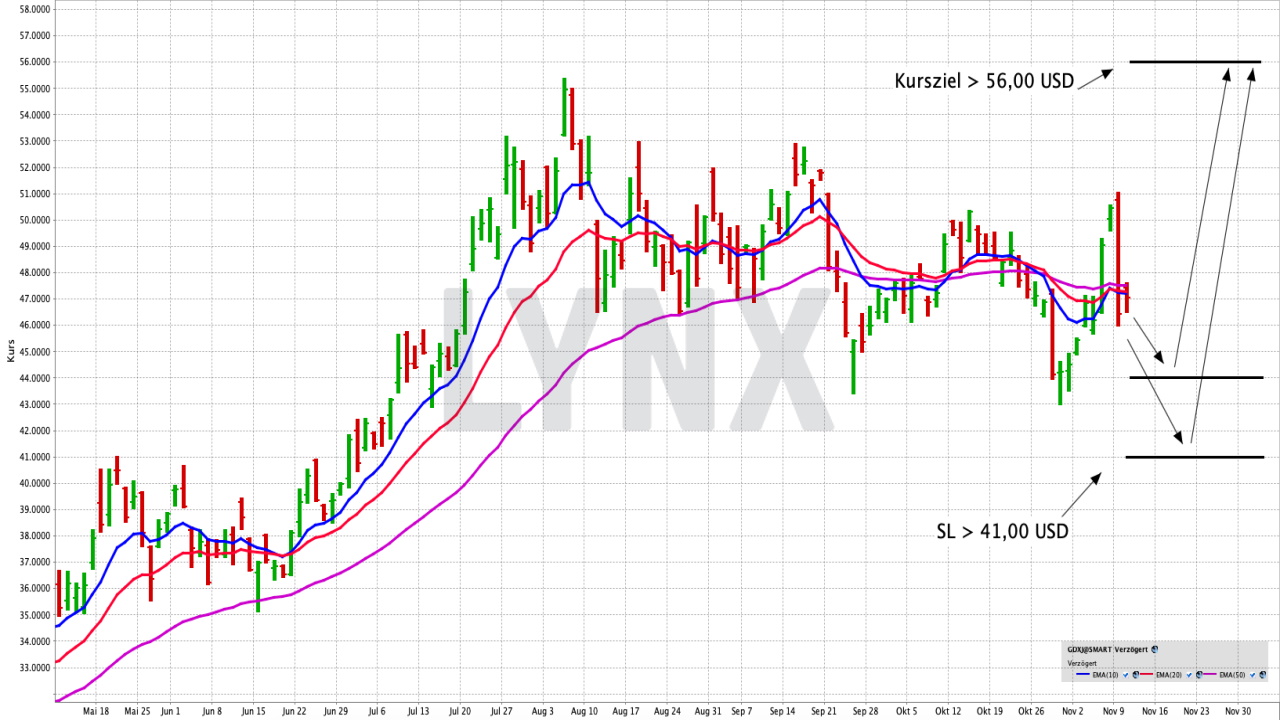Click the Sep 21 date label
The width and height of the screenshot is (1280, 720).
[825, 712]
